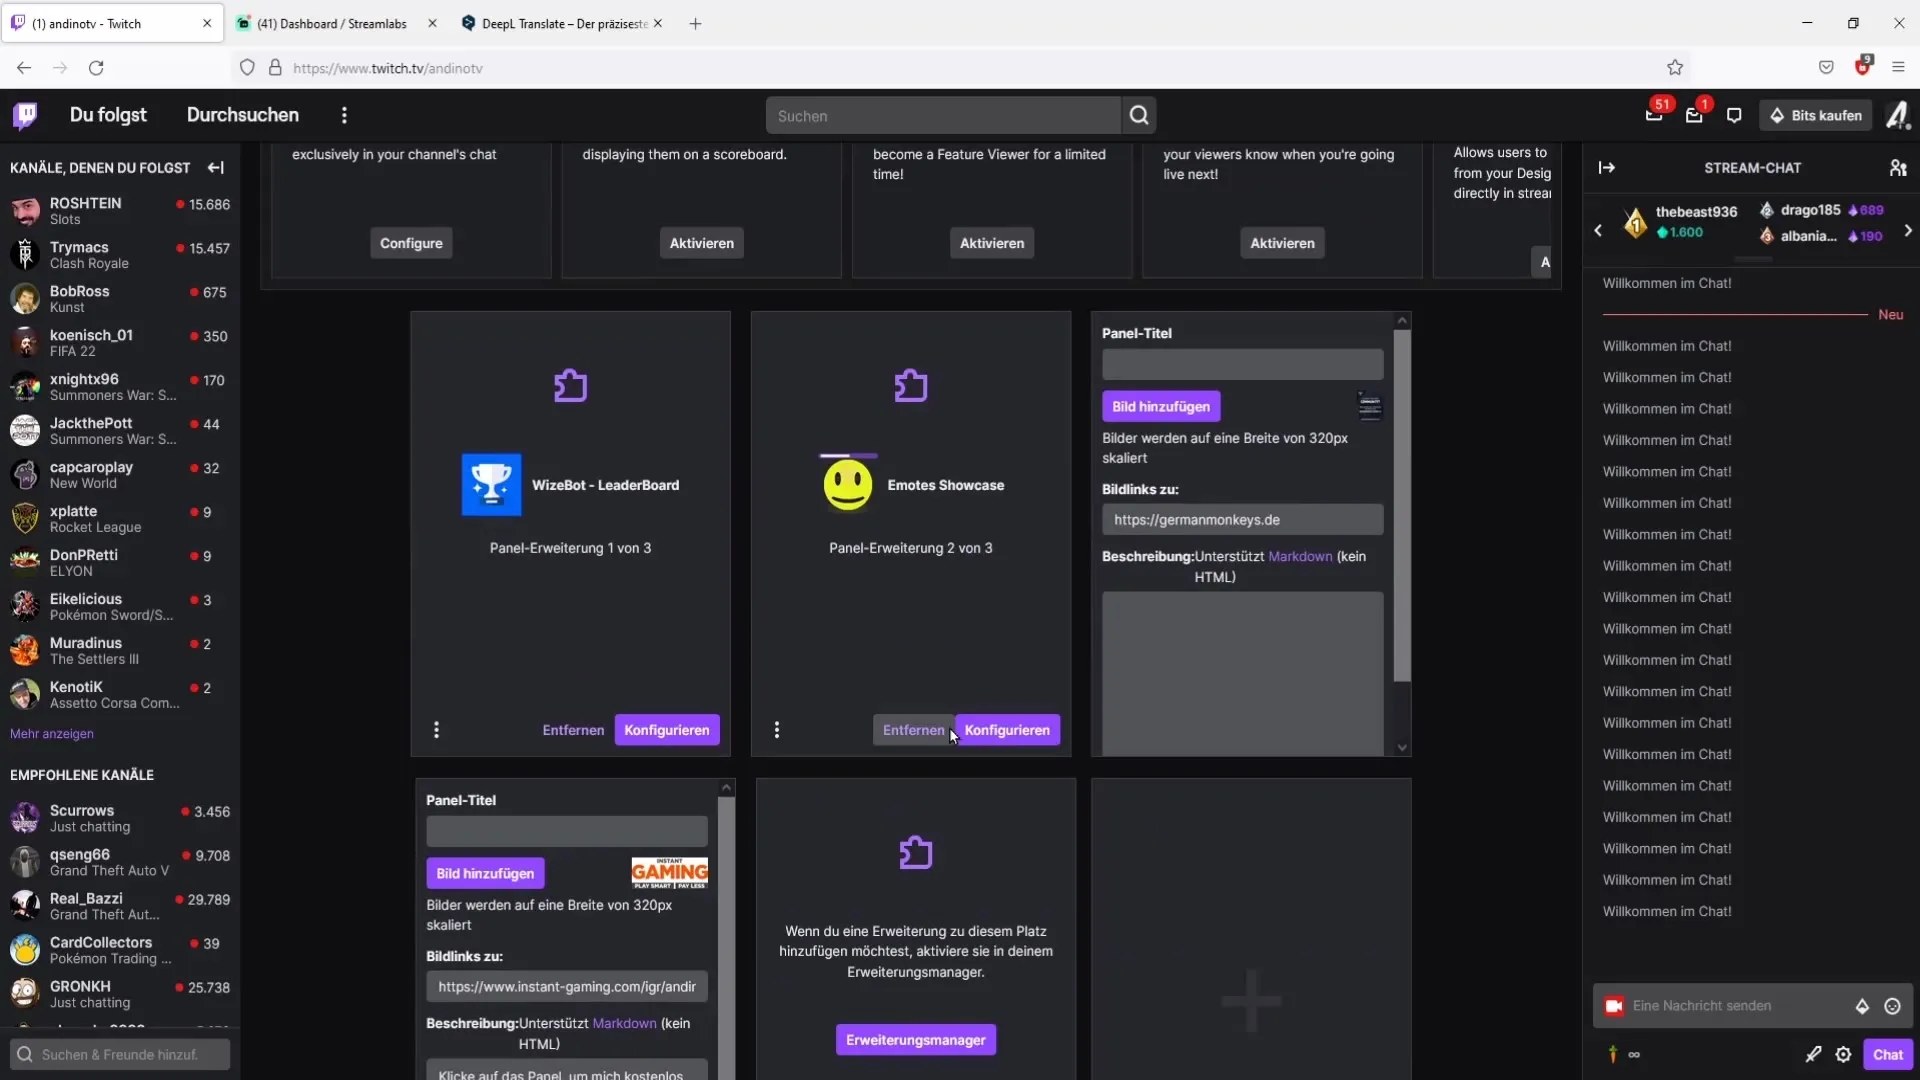Viewport: 1920px width, 1080px height.
Task: Open Markdown link in germanmonkeys panel
Action: [1300, 556]
